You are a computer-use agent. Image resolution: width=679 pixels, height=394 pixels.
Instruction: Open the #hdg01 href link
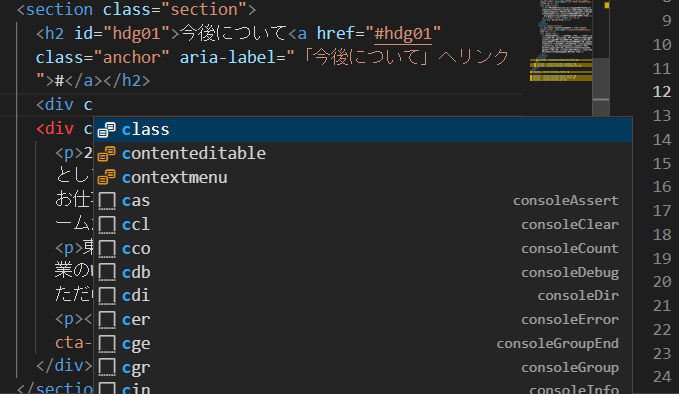403,34
